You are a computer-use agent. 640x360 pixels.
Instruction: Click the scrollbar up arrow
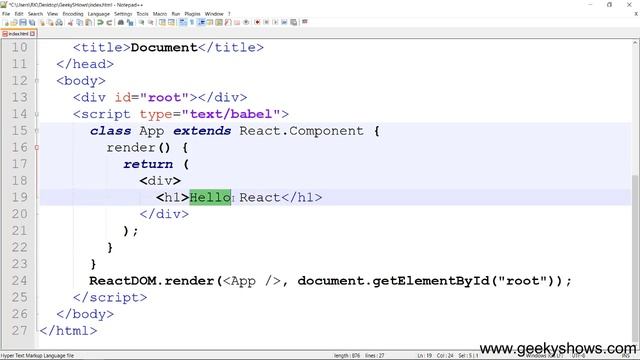point(636,43)
